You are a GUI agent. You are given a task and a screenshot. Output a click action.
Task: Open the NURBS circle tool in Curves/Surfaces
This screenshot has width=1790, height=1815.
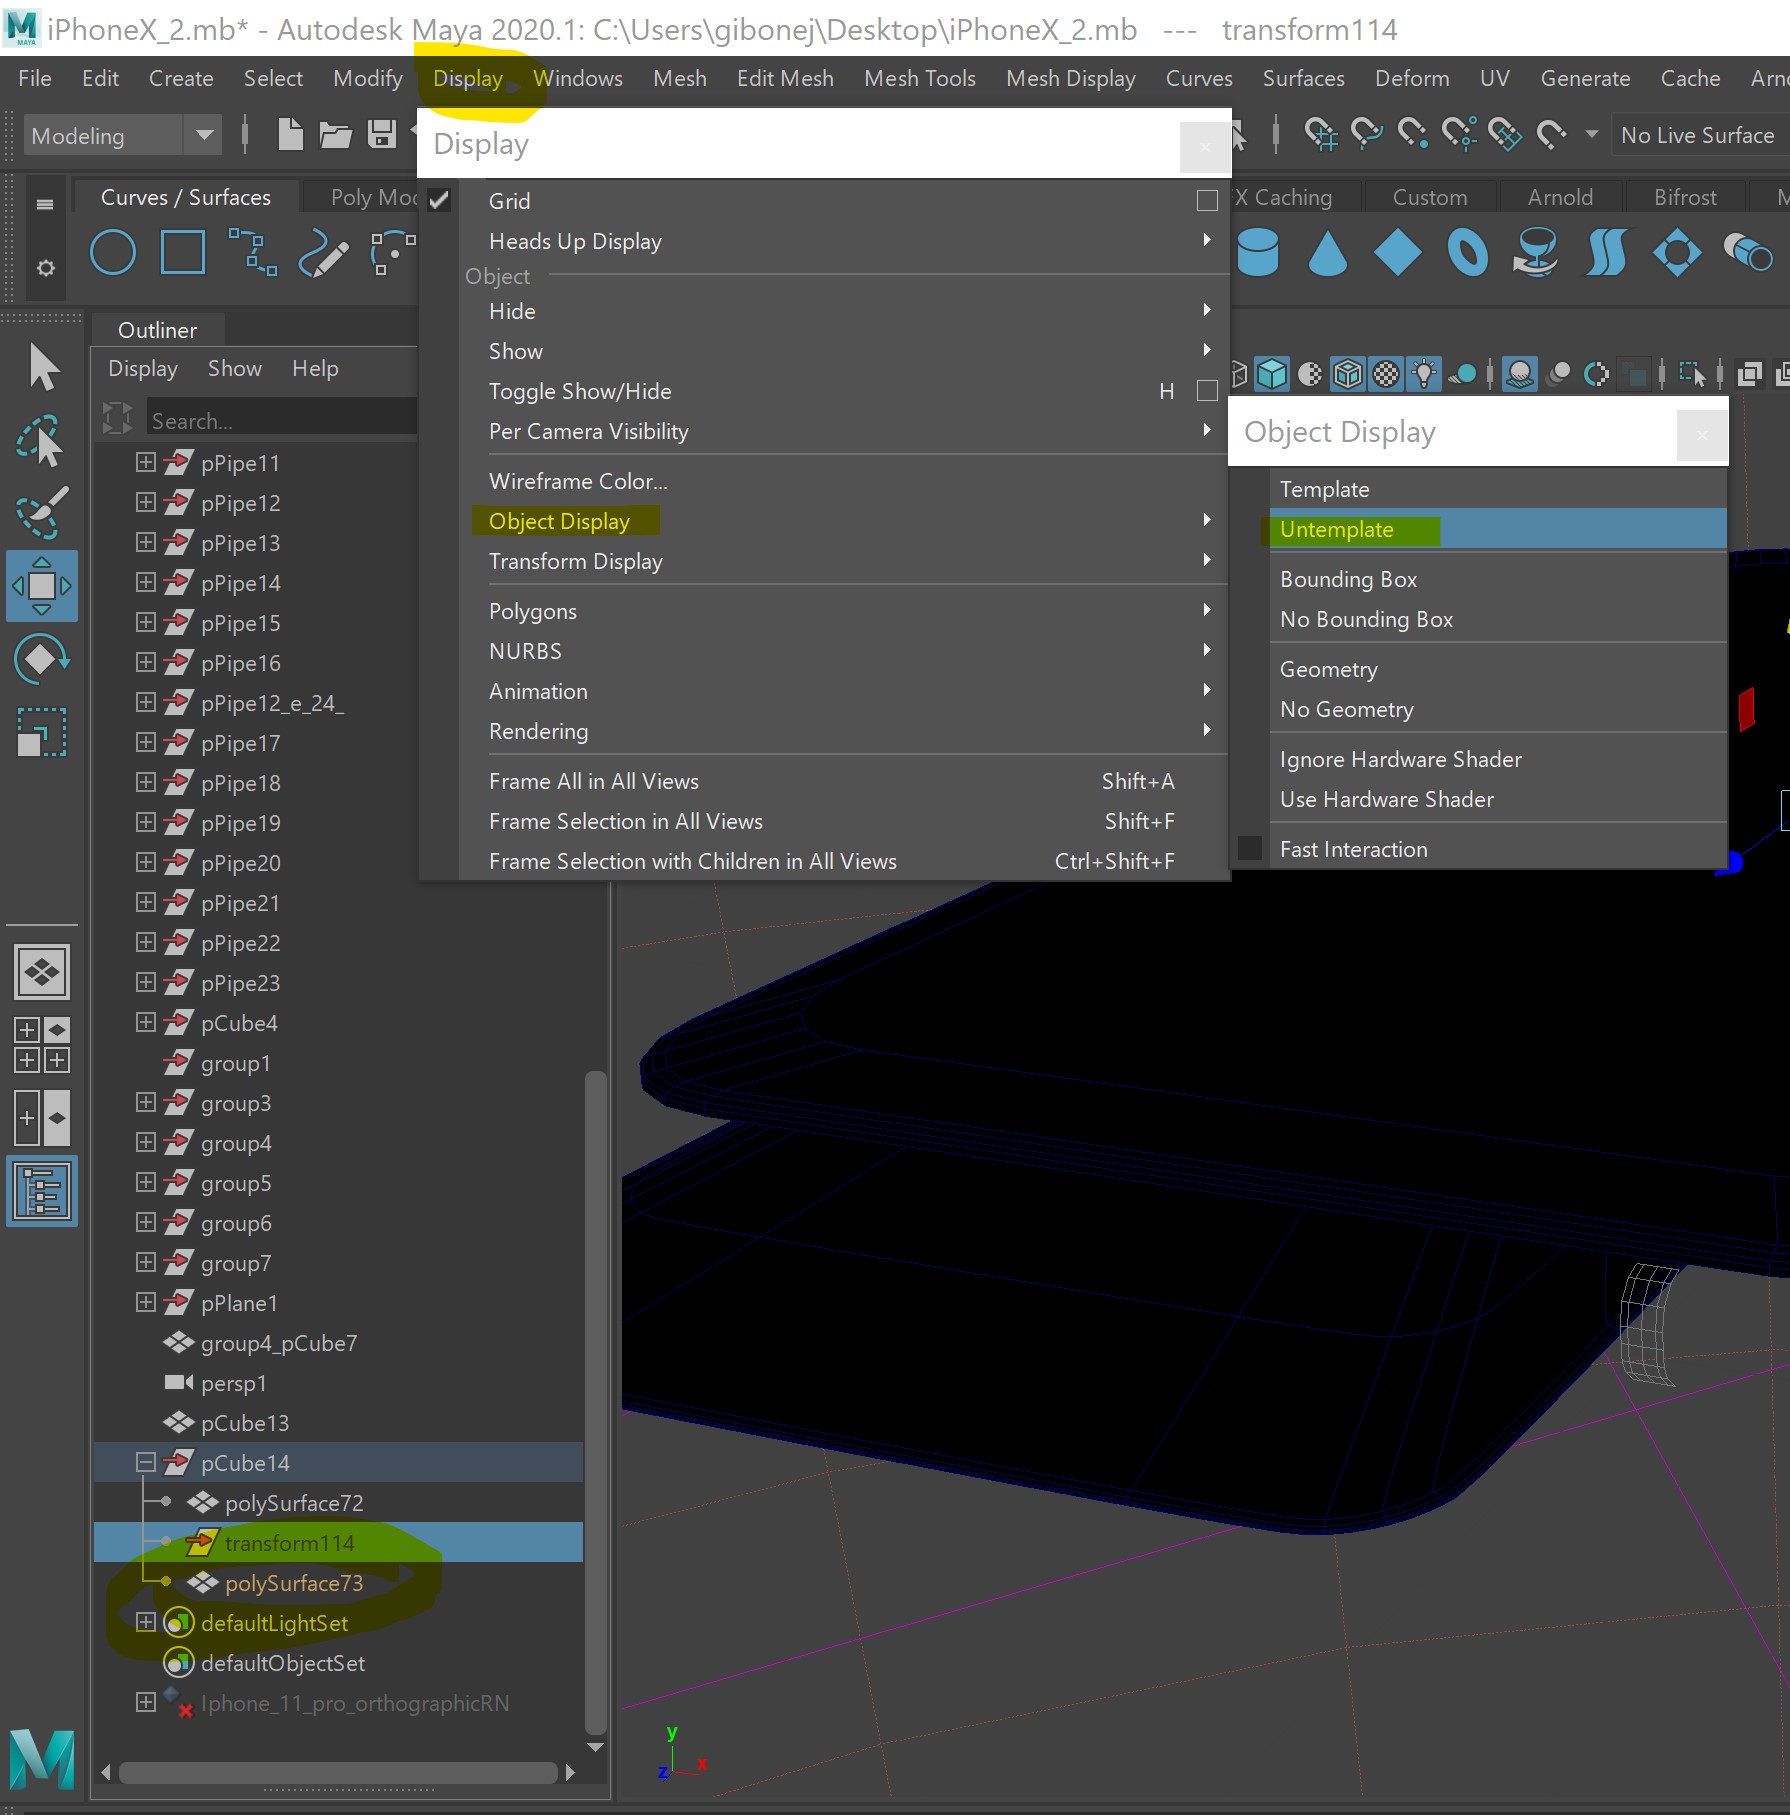112,252
